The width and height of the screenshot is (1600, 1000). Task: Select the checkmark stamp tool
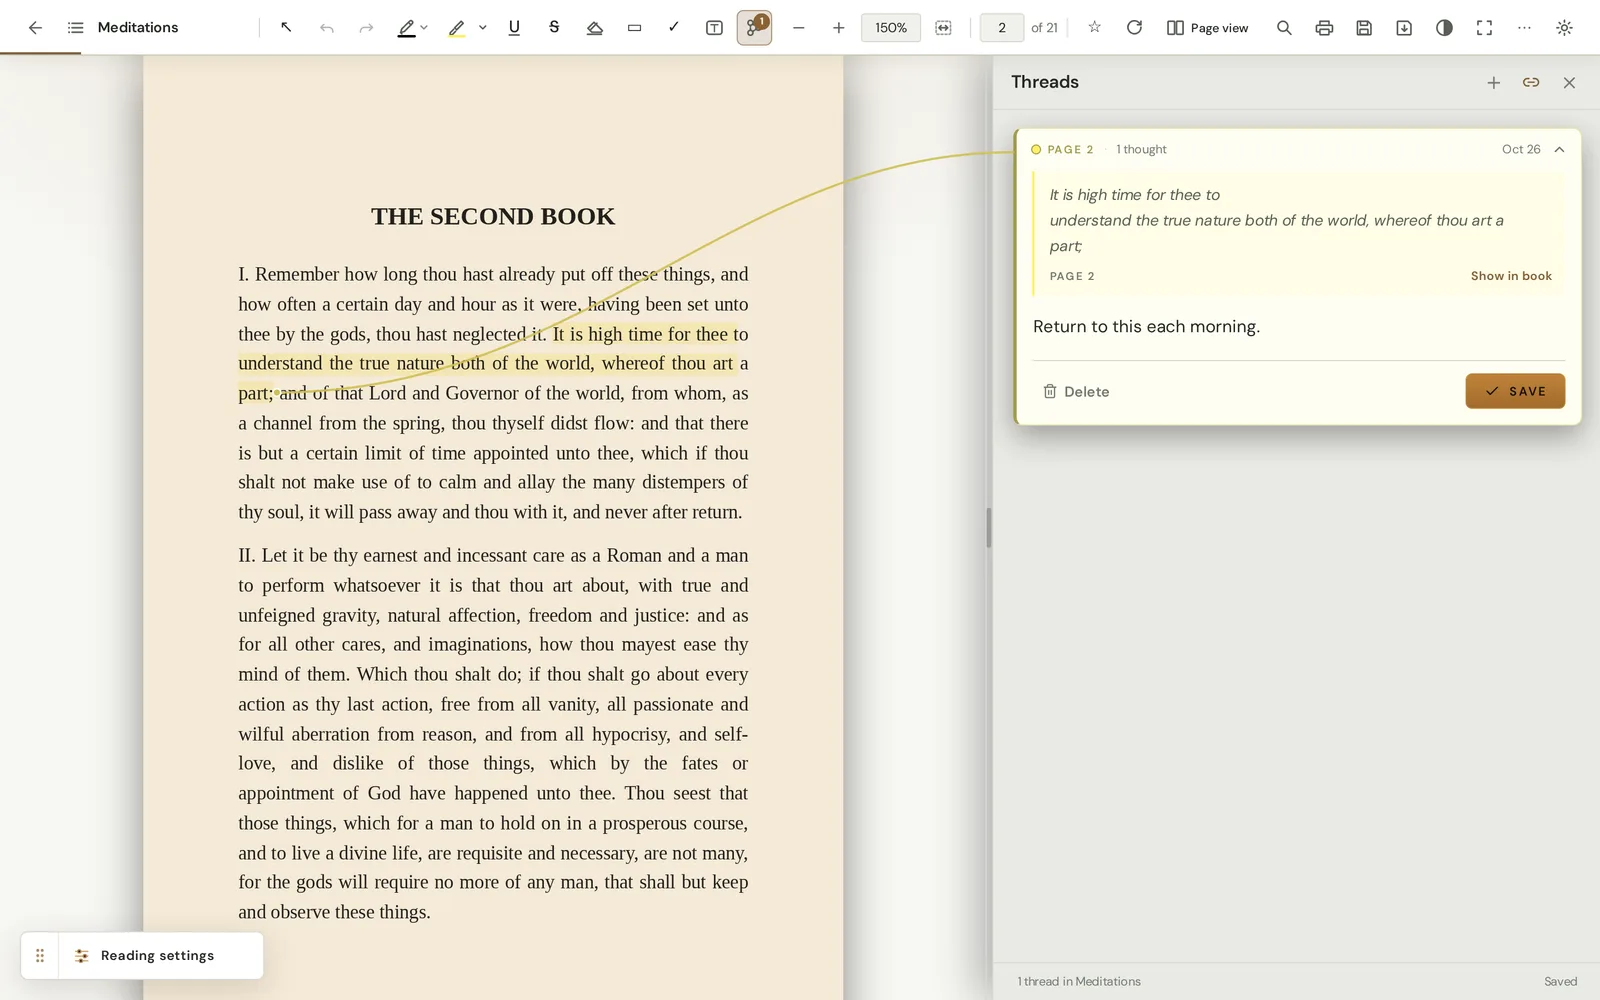[674, 28]
